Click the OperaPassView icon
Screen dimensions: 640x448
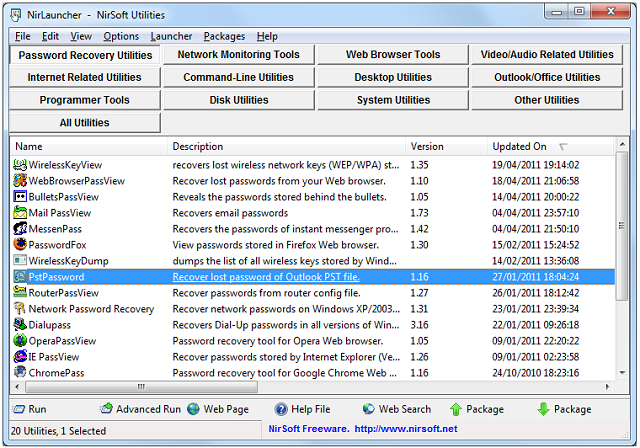click(x=20, y=341)
